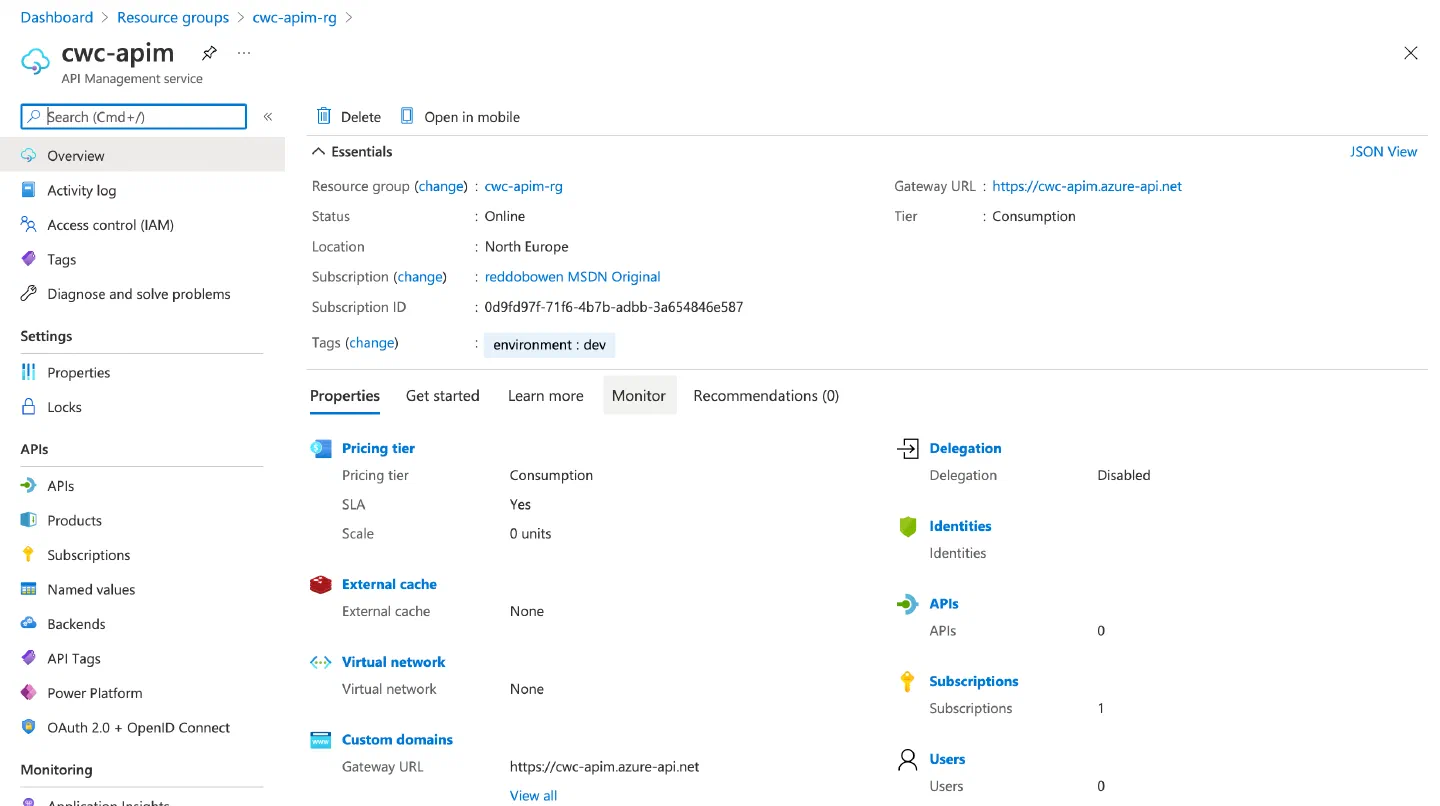The width and height of the screenshot is (1440, 806).
Task: Change the resource group
Action: point(441,186)
